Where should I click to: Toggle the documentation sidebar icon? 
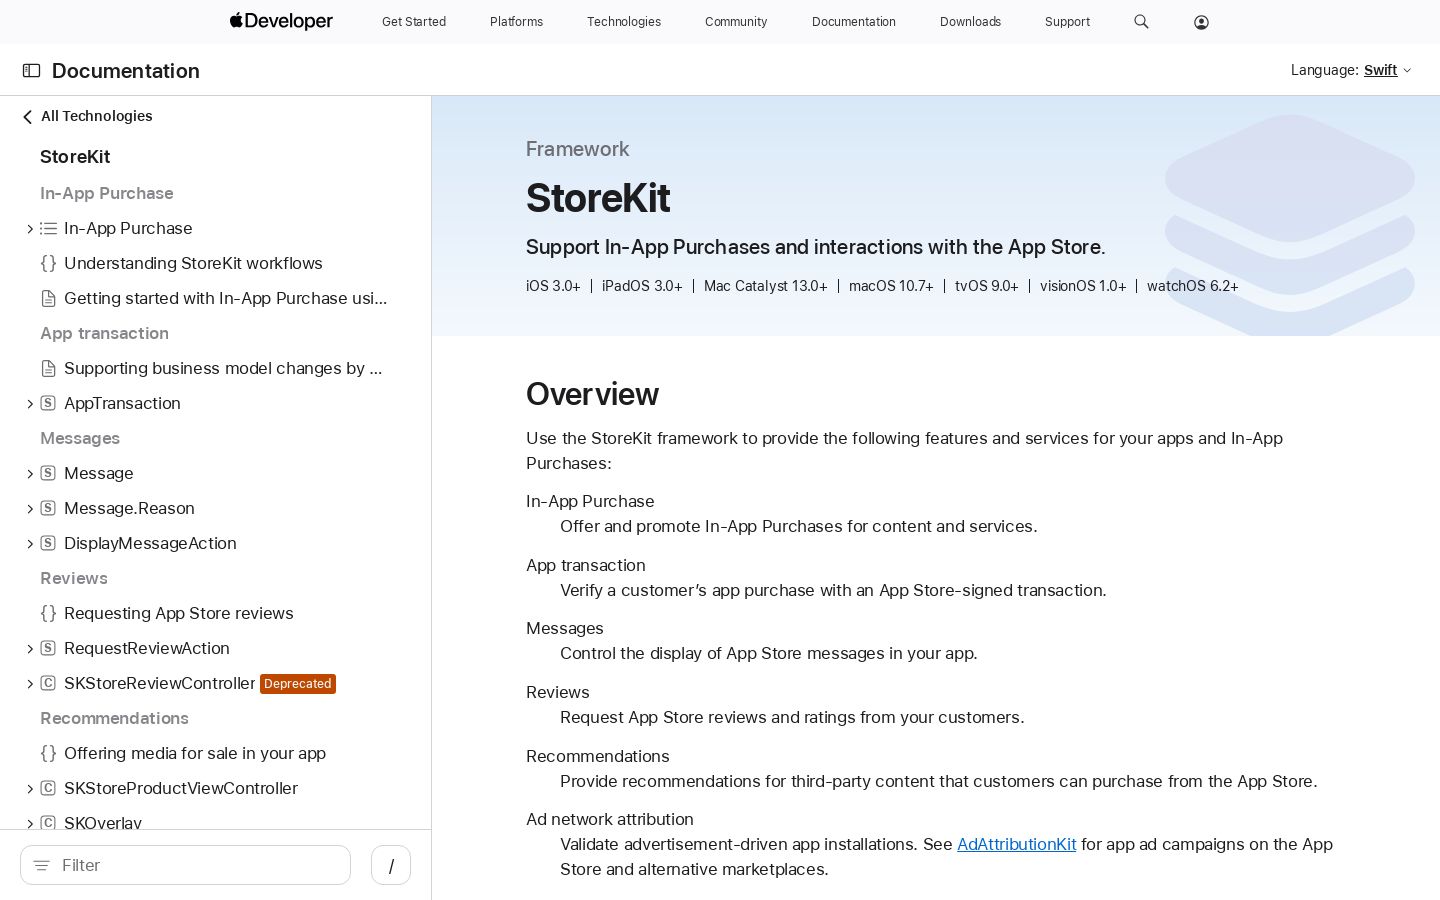pos(32,71)
